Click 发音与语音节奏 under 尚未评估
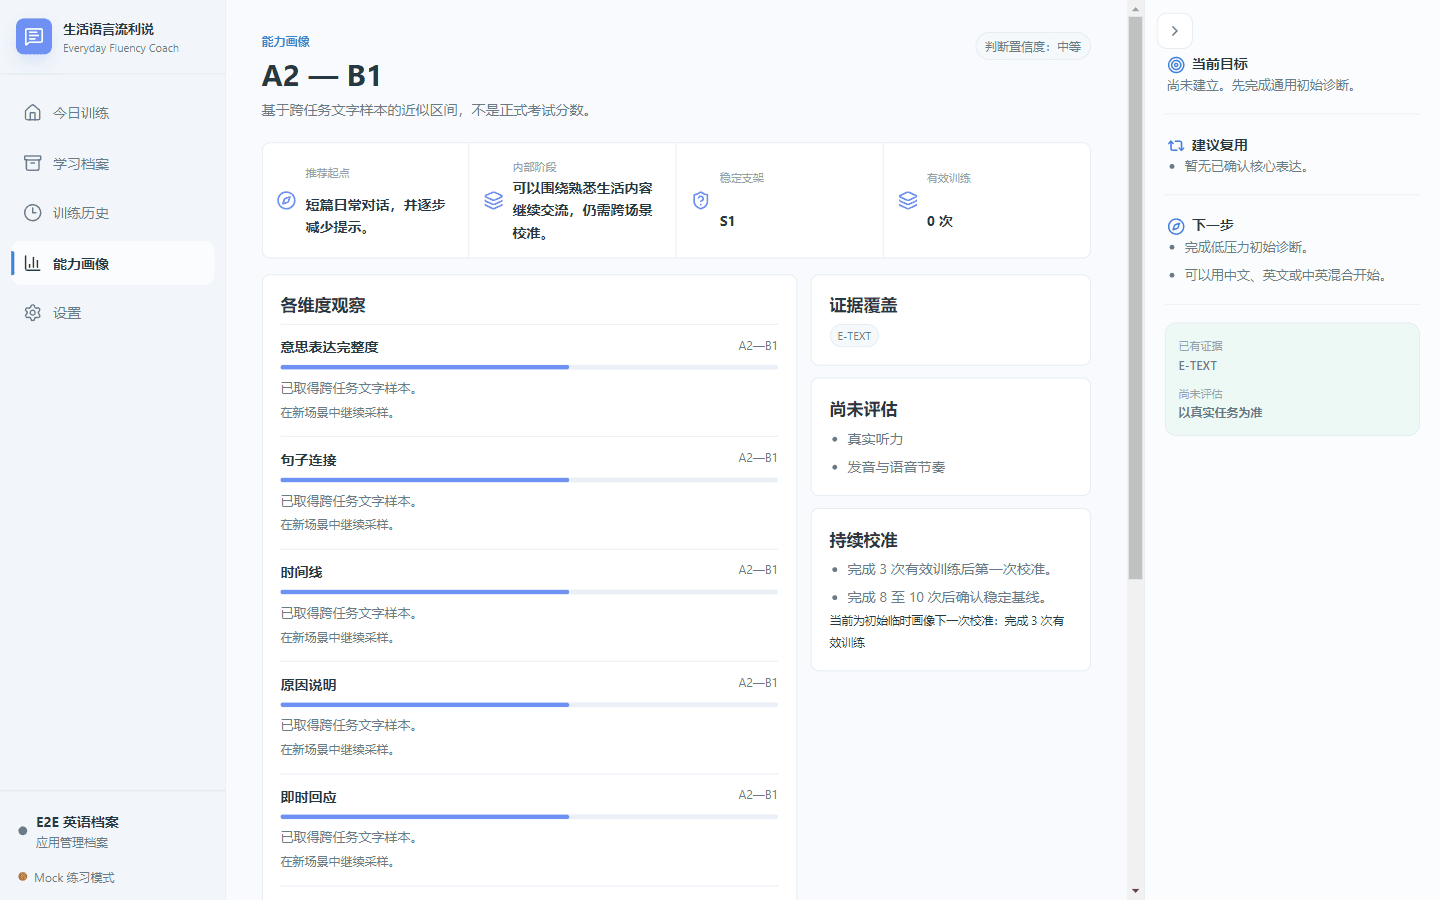 pyautogui.click(x=896, y=467)
